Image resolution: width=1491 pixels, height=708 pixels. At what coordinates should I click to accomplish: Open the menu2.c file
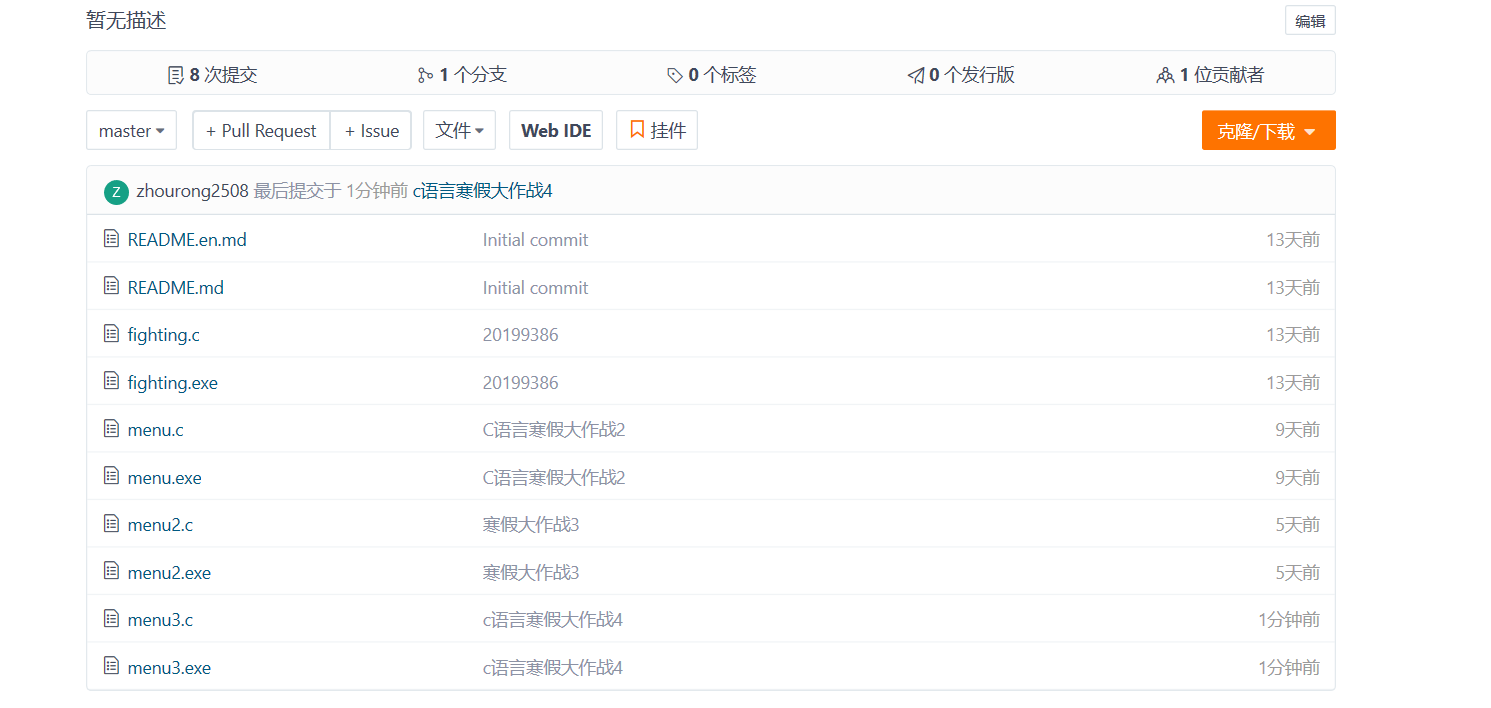[161, 525]
